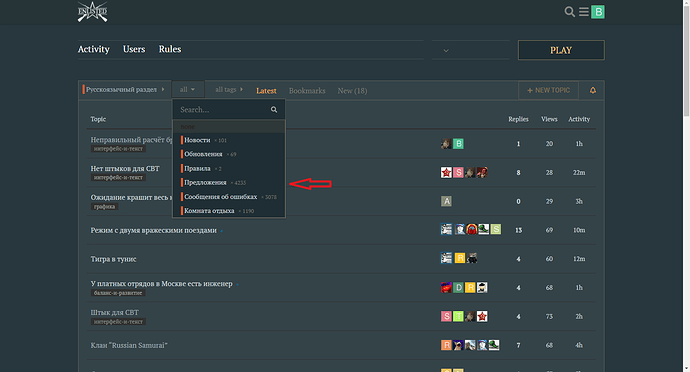Open orange R avatar in Russian Samurai row

click(x=446, y=345)
